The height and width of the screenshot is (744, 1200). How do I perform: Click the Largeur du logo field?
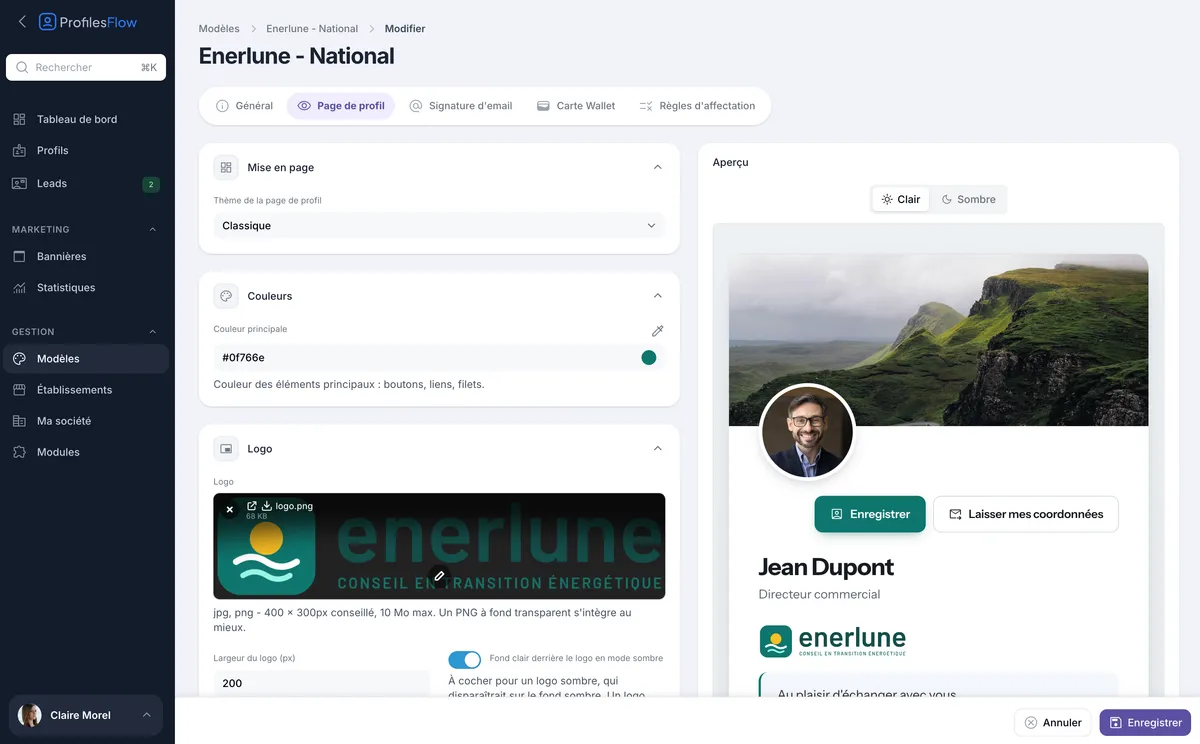pos(322,683)
